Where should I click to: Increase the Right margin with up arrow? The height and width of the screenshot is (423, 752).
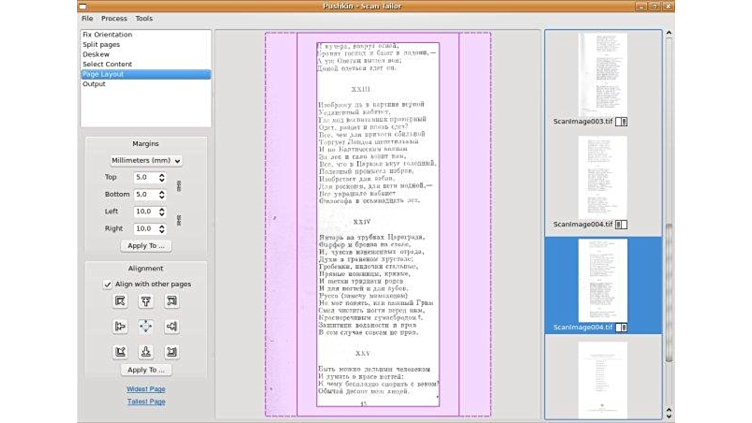pos(162,226)
